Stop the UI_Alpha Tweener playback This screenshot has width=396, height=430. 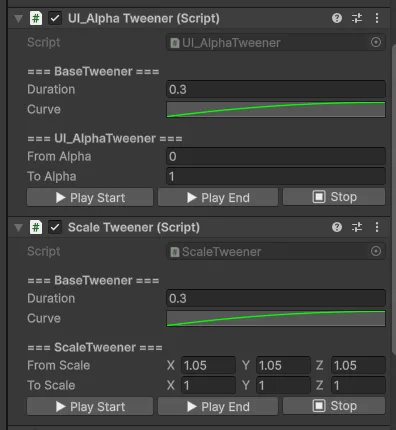point(334,197)
